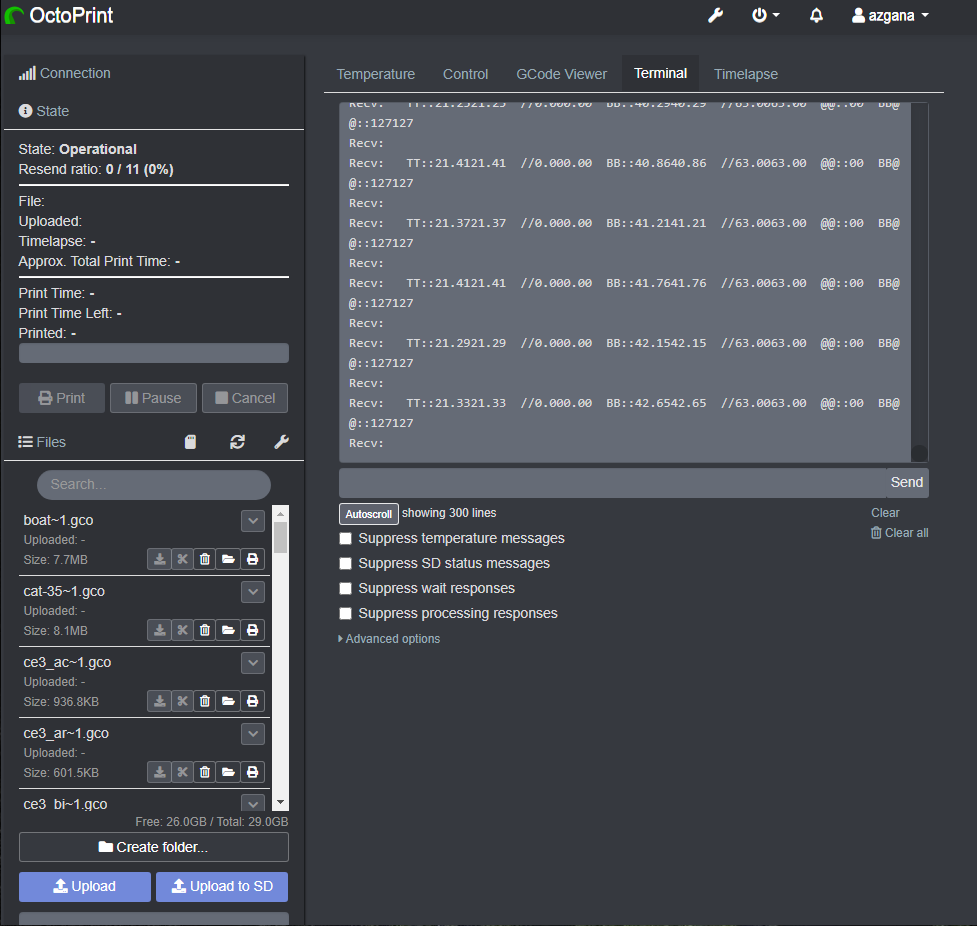Toggle Suppress wait responses checkbox
The height and width of the screenshot is (926, 977).
pyautogui.click(x=346, y=588)
